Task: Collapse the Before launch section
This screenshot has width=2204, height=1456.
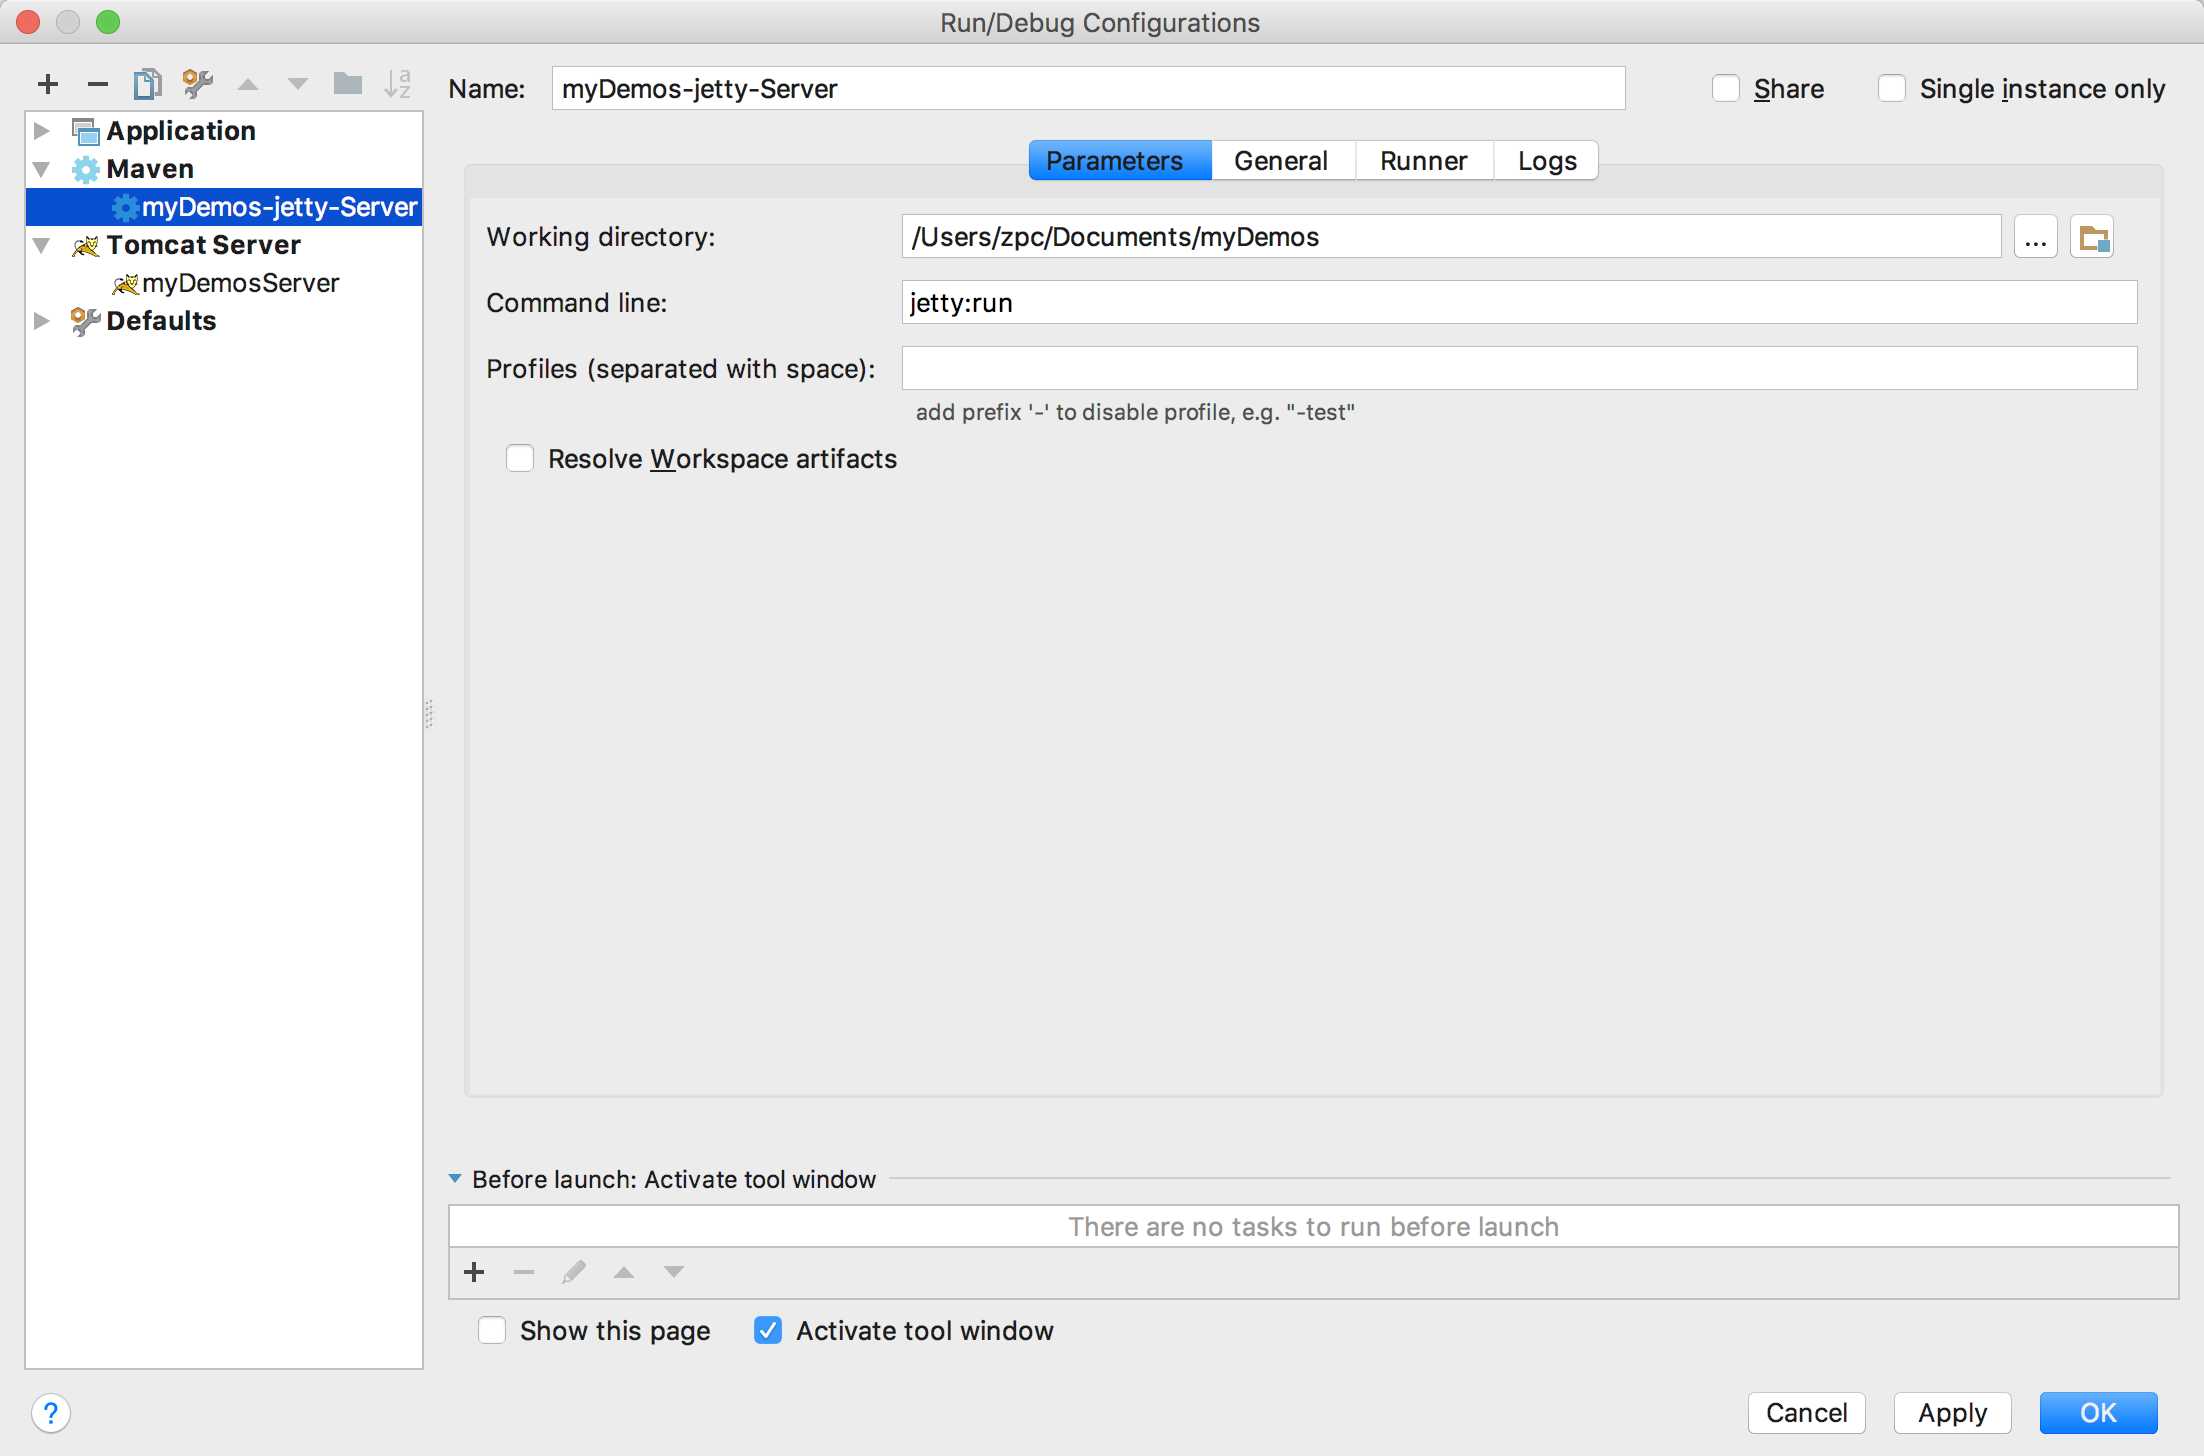Action: click(455, 1179)
